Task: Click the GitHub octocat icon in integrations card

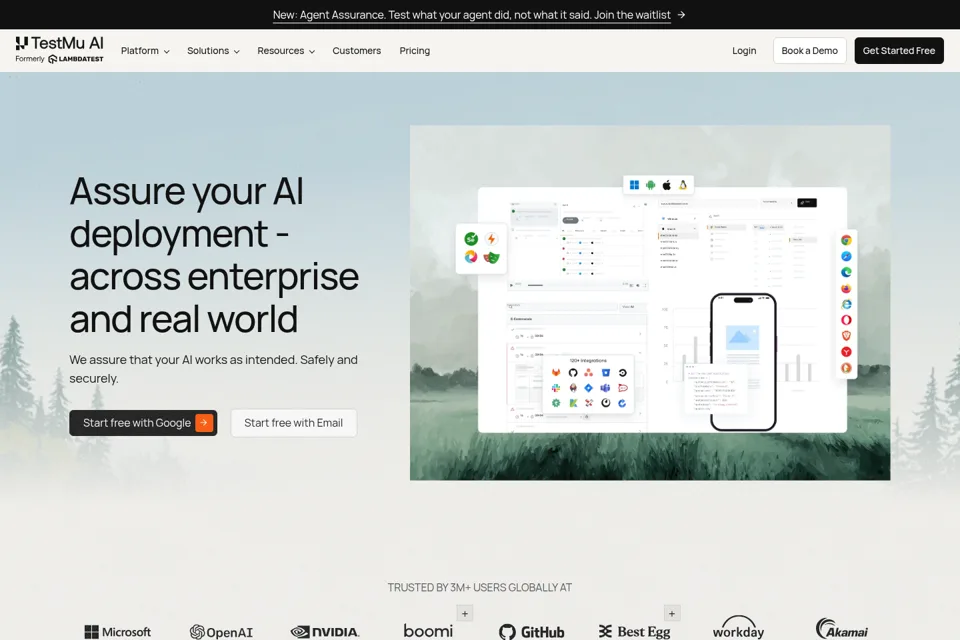Action: click(x=572, y=372)
